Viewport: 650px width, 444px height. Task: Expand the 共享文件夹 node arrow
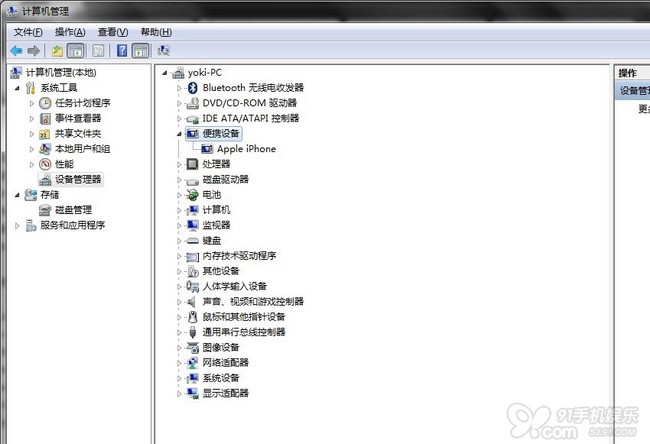click(32, 134)
